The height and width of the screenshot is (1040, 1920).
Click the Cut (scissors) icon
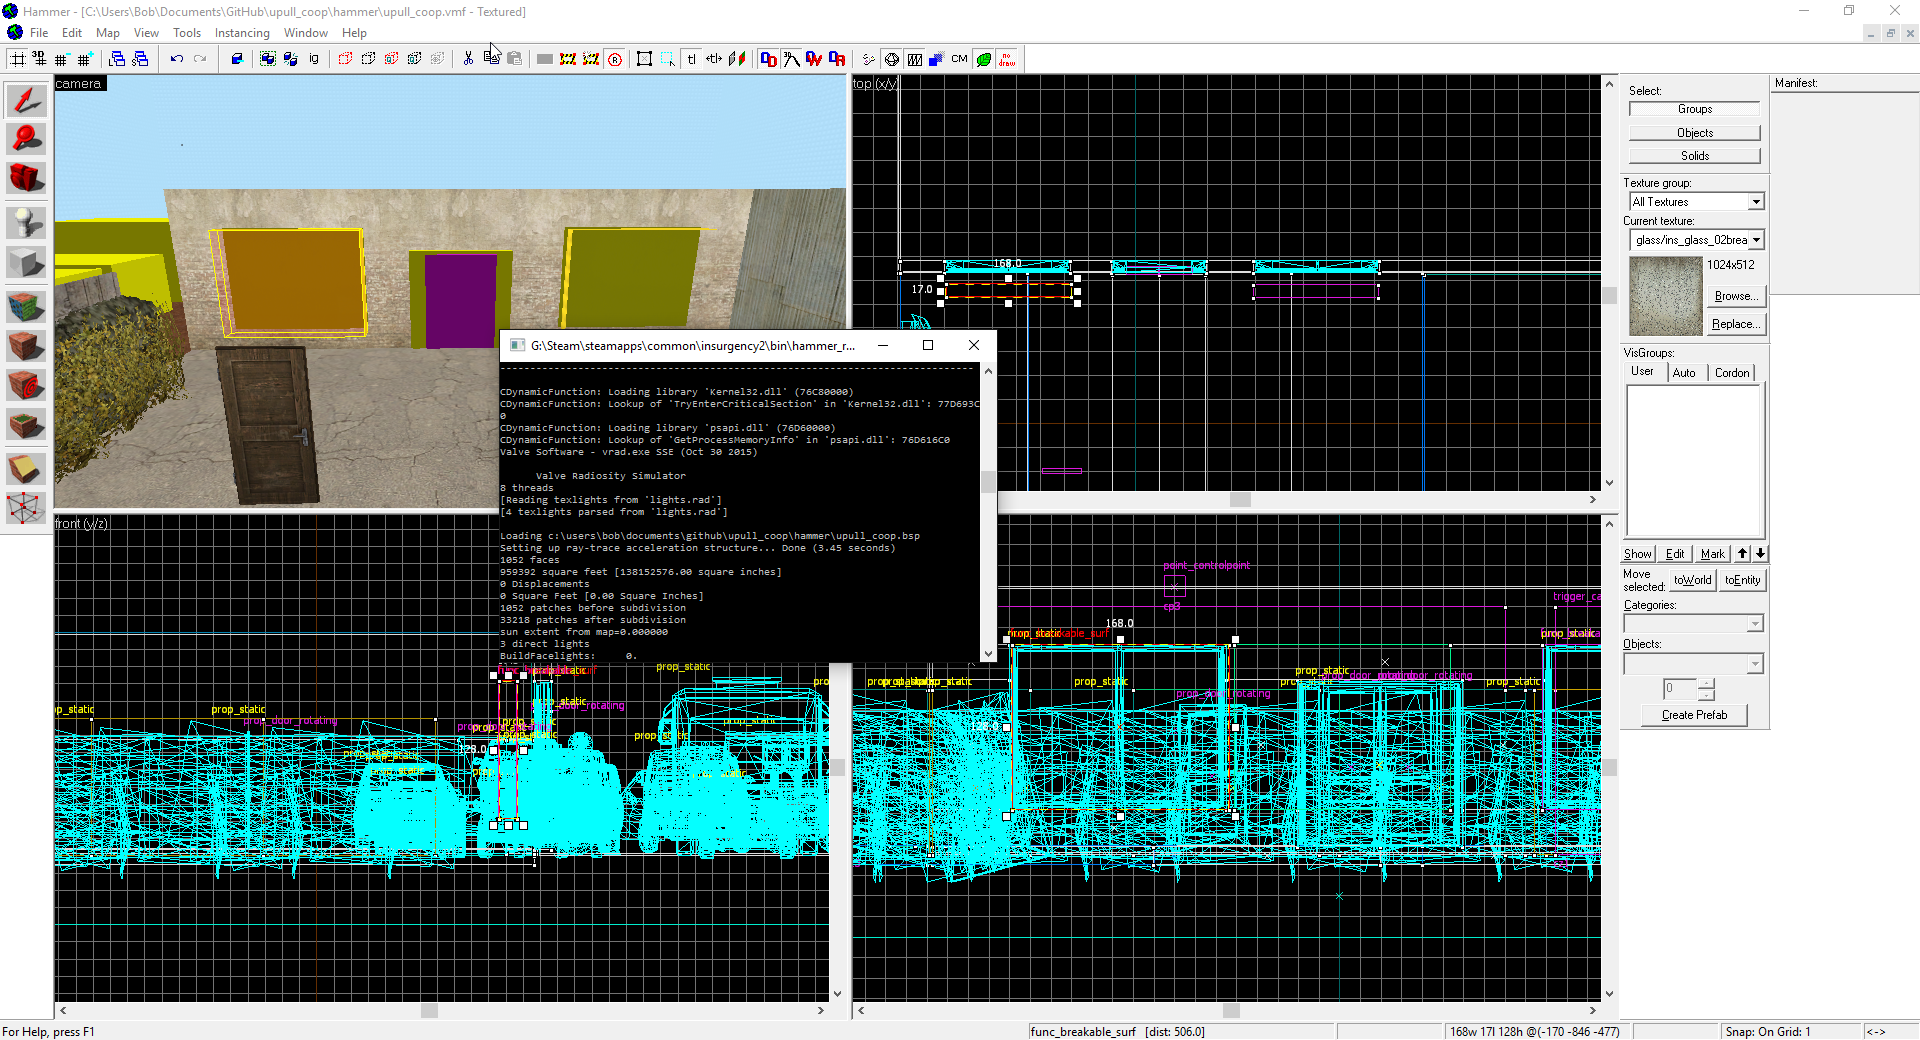468,59
